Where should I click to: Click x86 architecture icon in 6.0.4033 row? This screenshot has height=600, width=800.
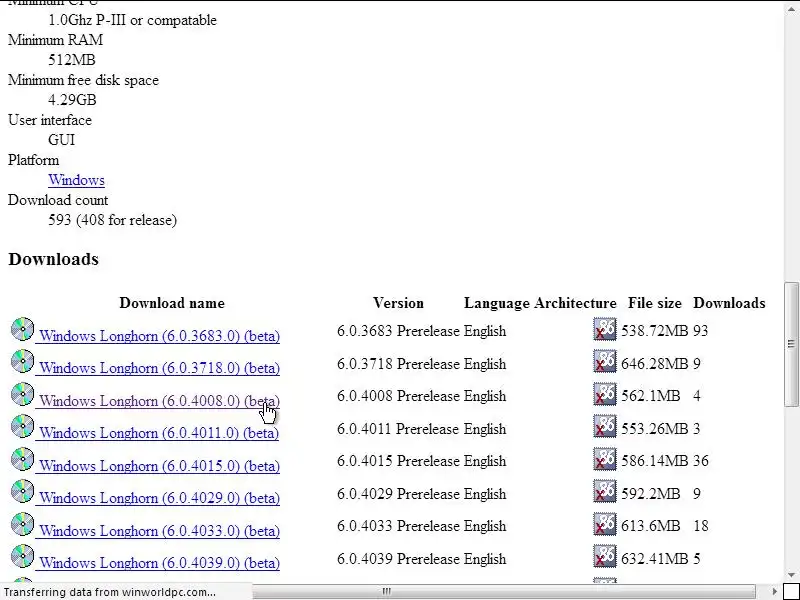click(x=605, y=524)
